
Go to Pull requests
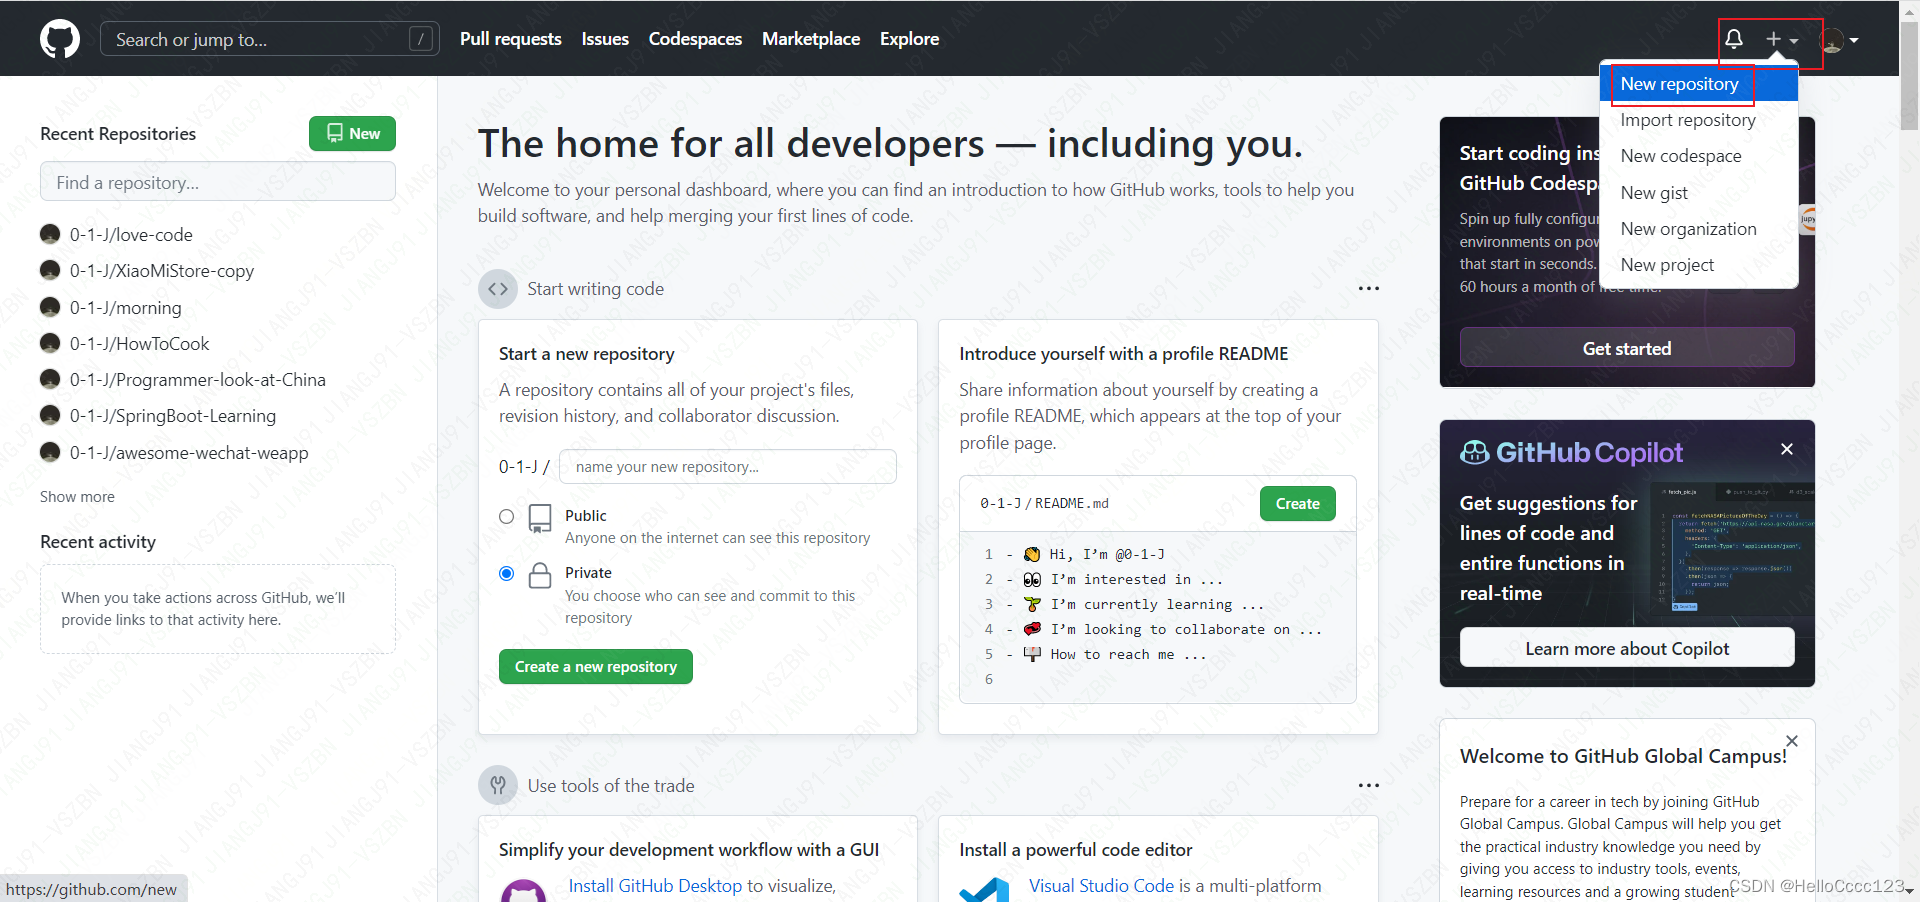tap(511, 39)
